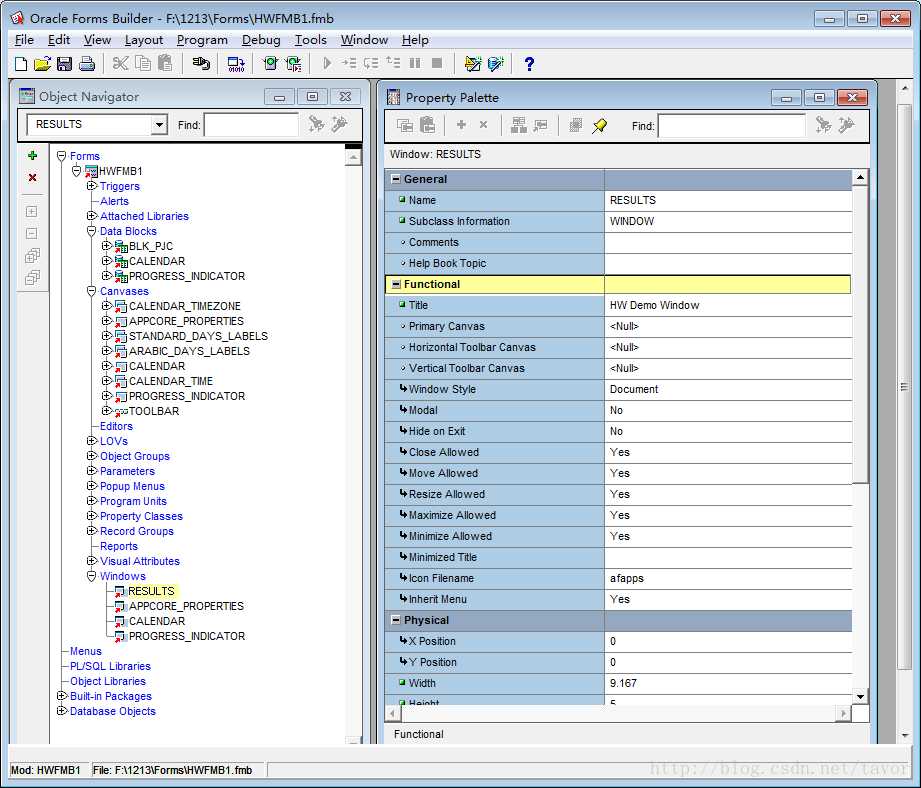The image size is (921, 788).
Task: Click the Find Next icon in Object Navigator
Action: 316,124
